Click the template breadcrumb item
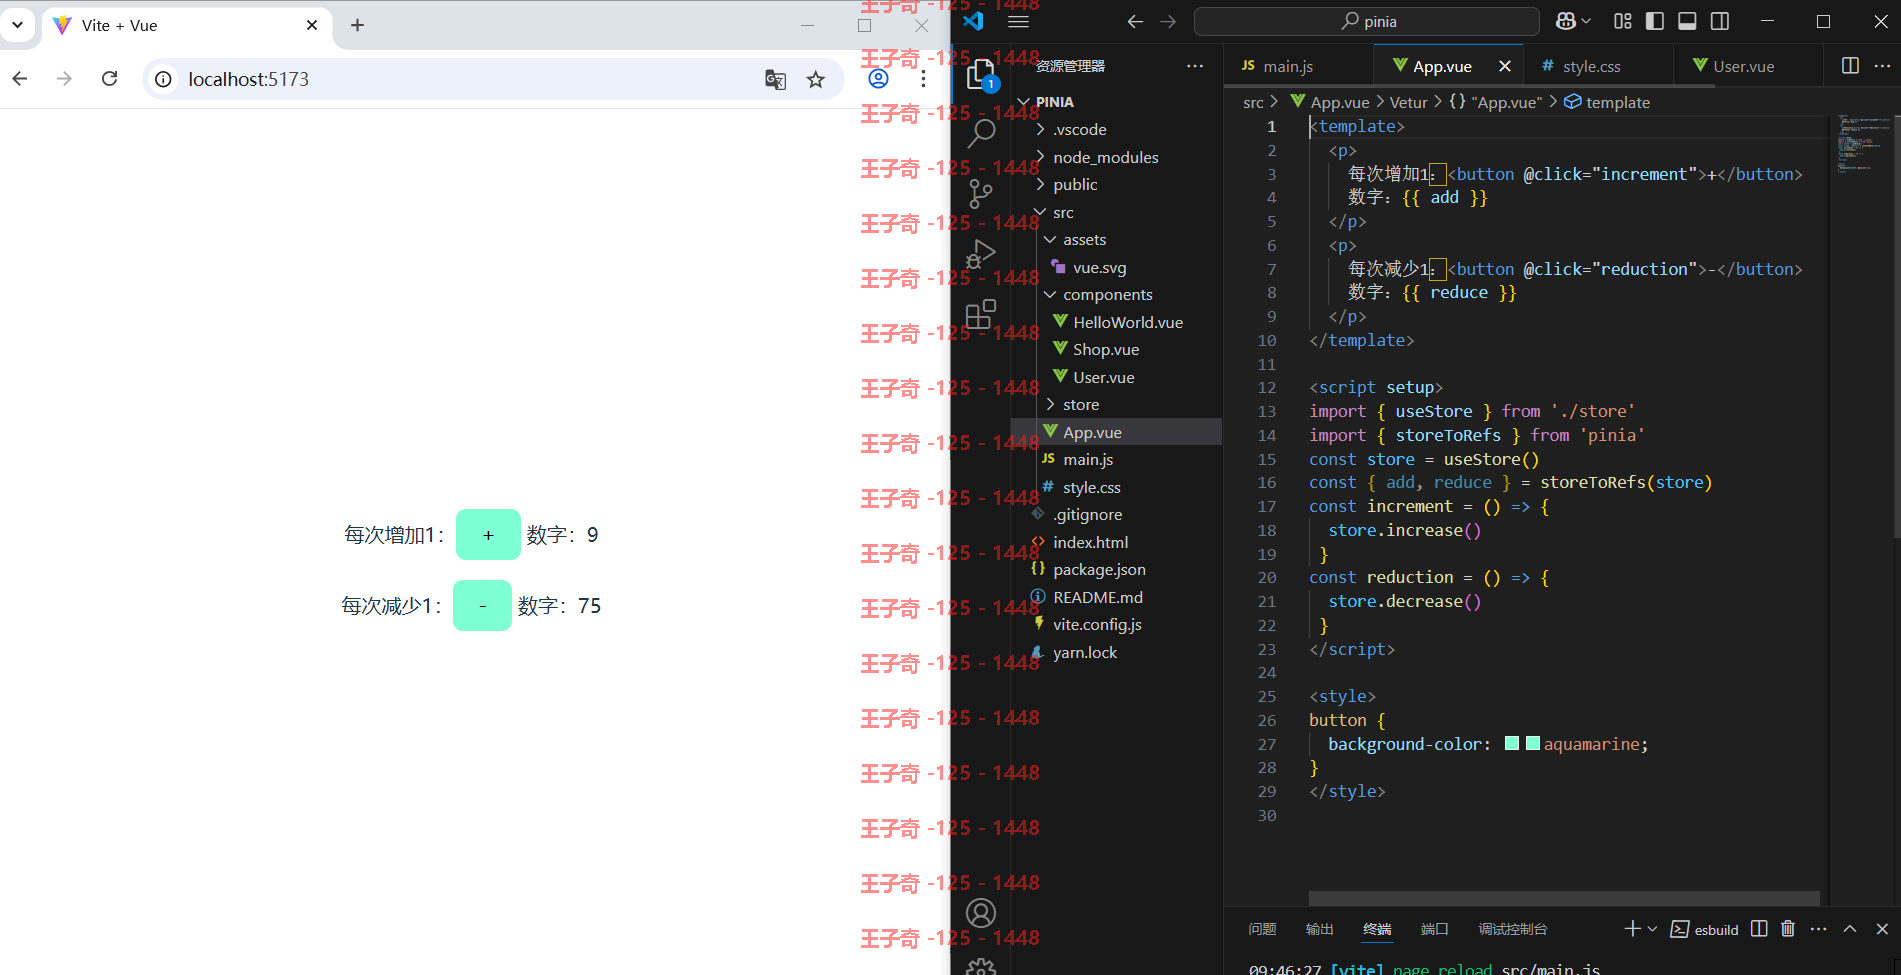 coord(1607,102)
